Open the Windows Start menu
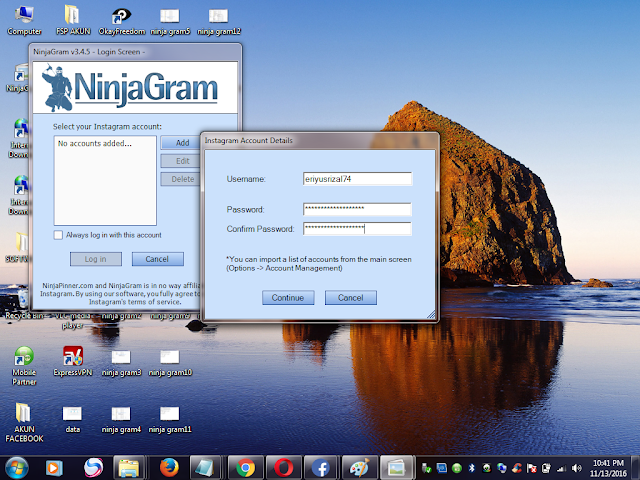Image resolution: width=640 pixels, height=480 pixels. click(17, 468)
